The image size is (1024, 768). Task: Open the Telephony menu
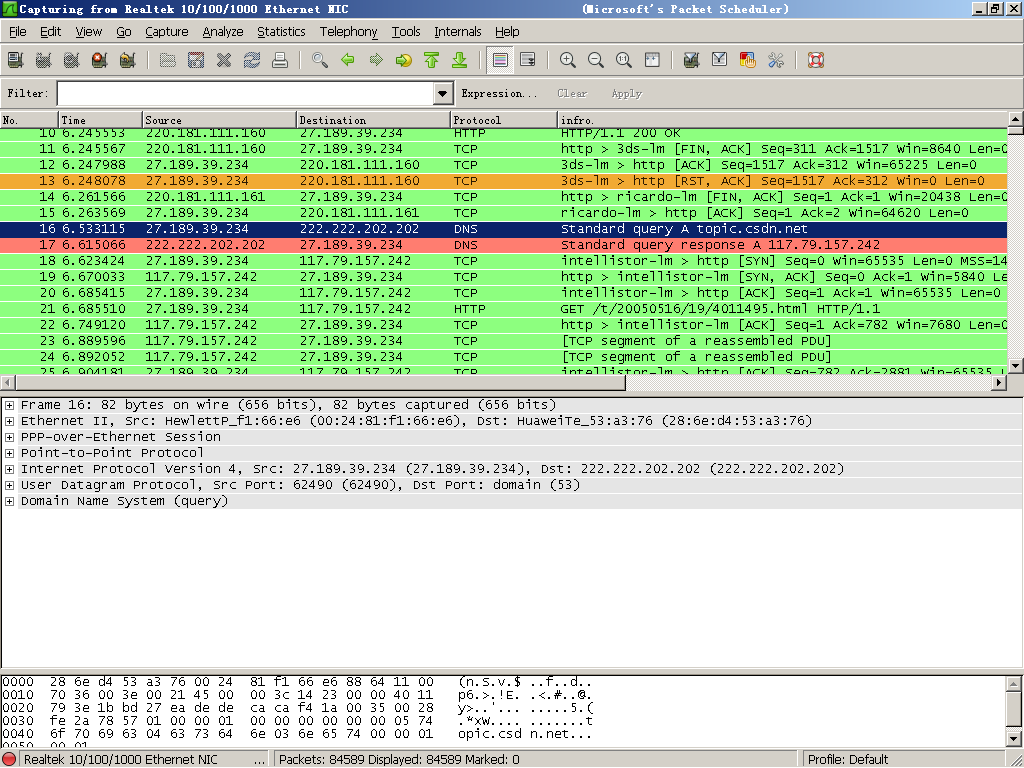pyautogui.click(x=348, y=31)
